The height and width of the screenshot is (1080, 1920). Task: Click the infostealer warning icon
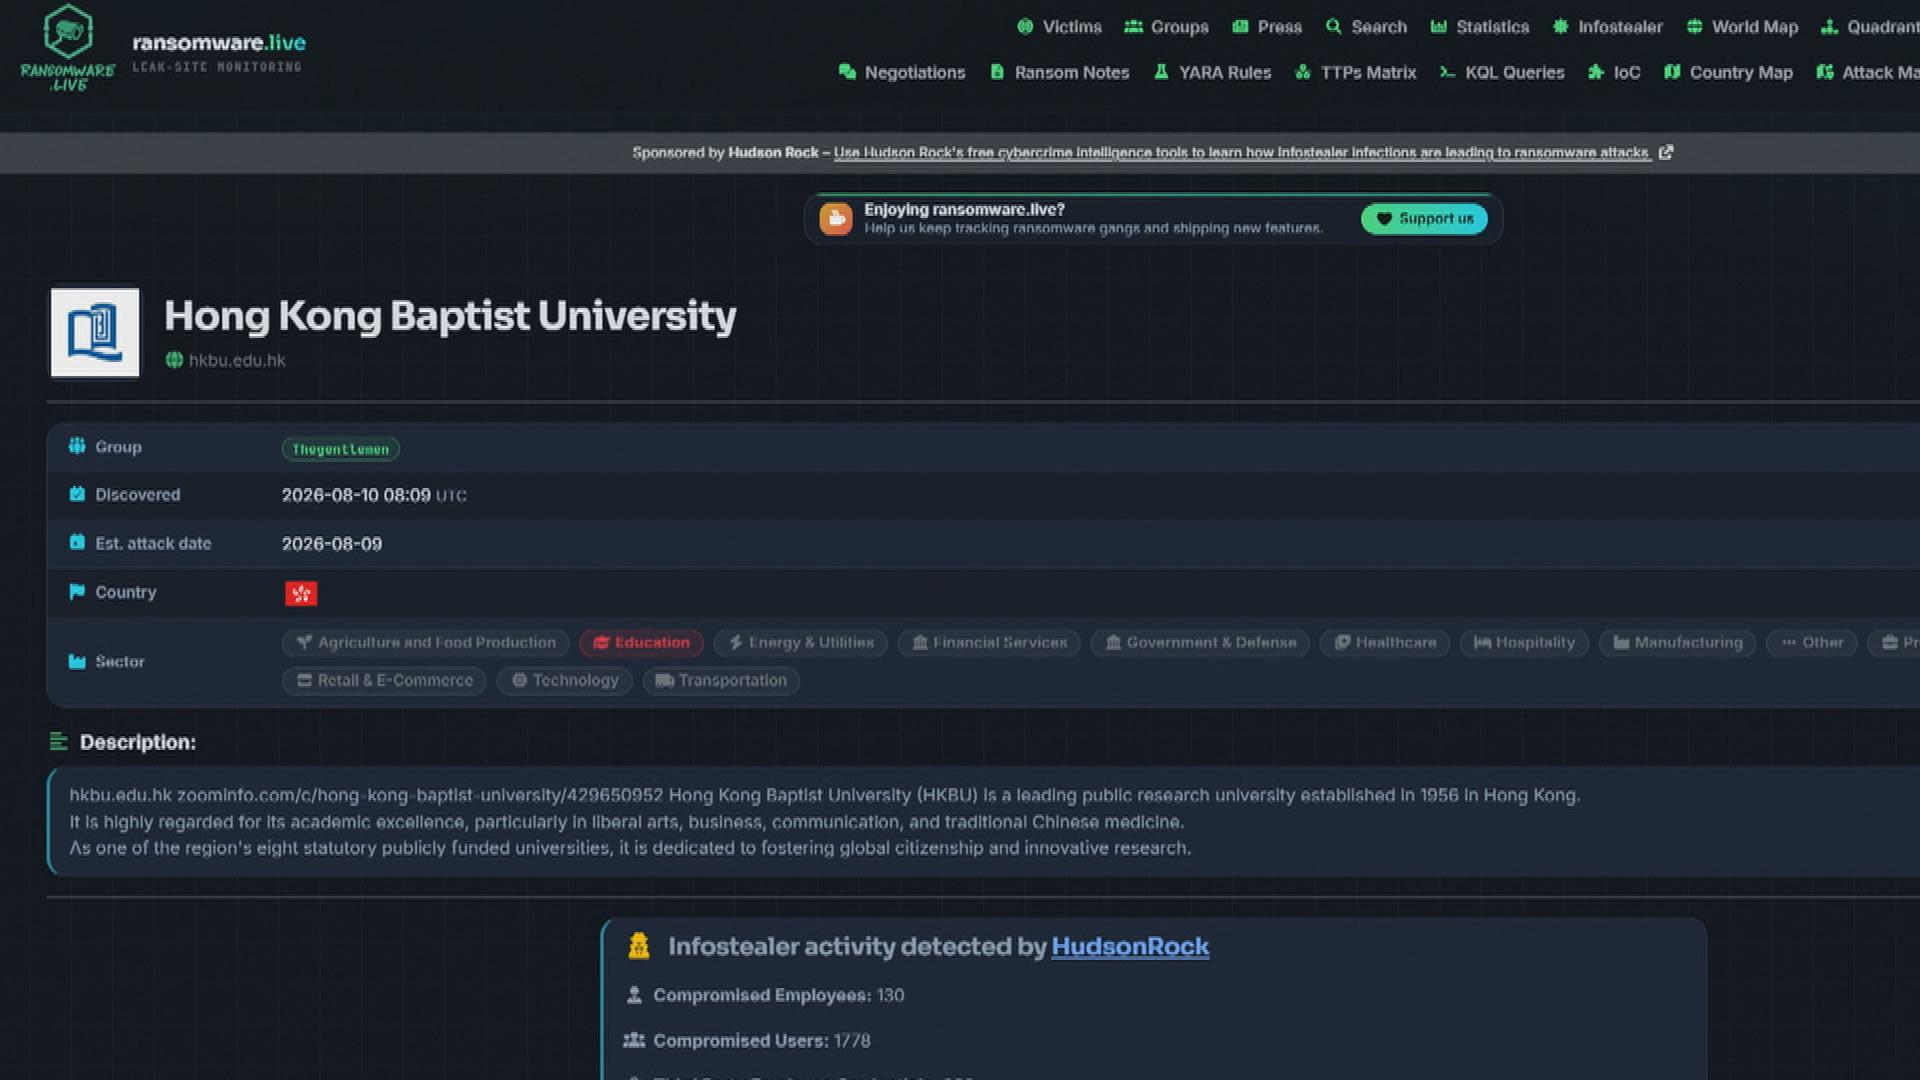638,945
